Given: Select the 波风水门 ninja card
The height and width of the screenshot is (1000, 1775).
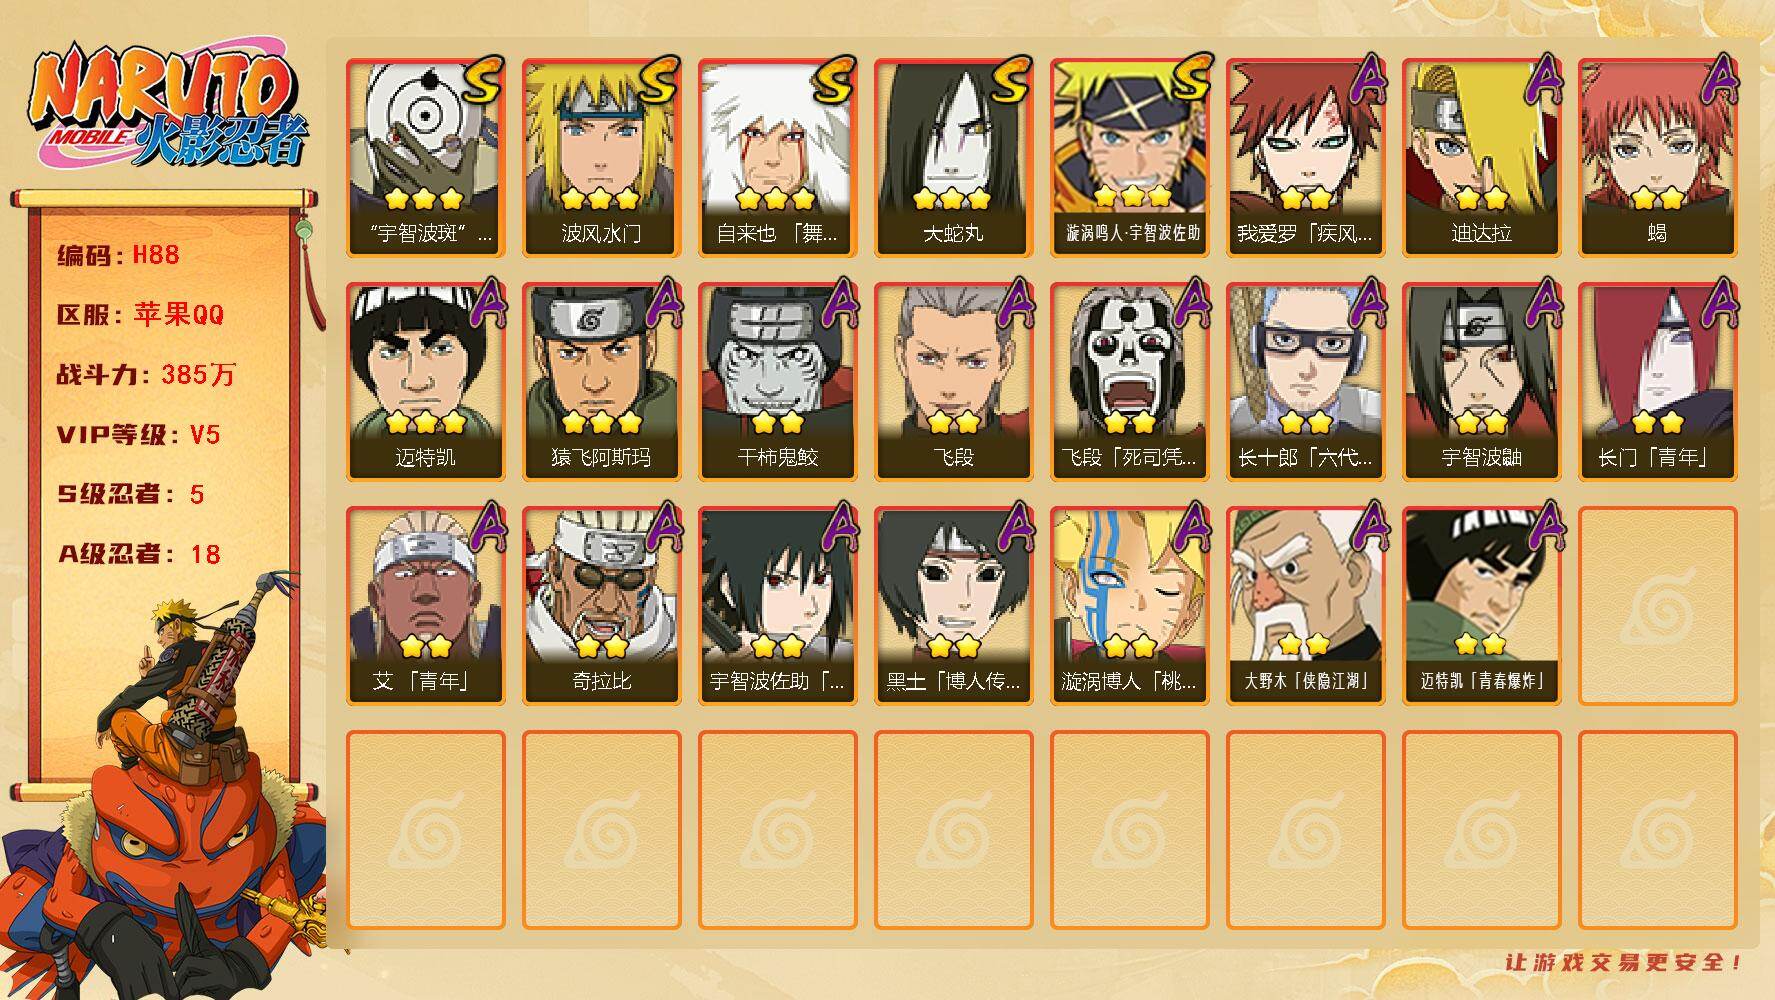Looking at the screenshot, I should [x=601, y=158].
